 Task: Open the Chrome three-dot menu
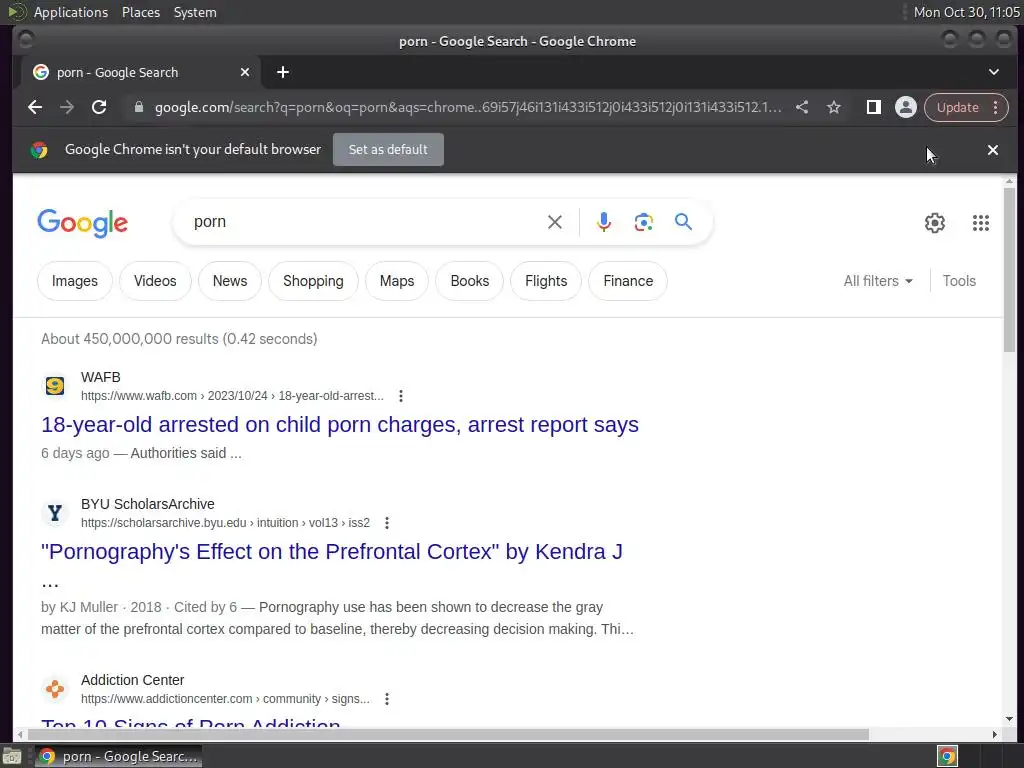(996, 108)
